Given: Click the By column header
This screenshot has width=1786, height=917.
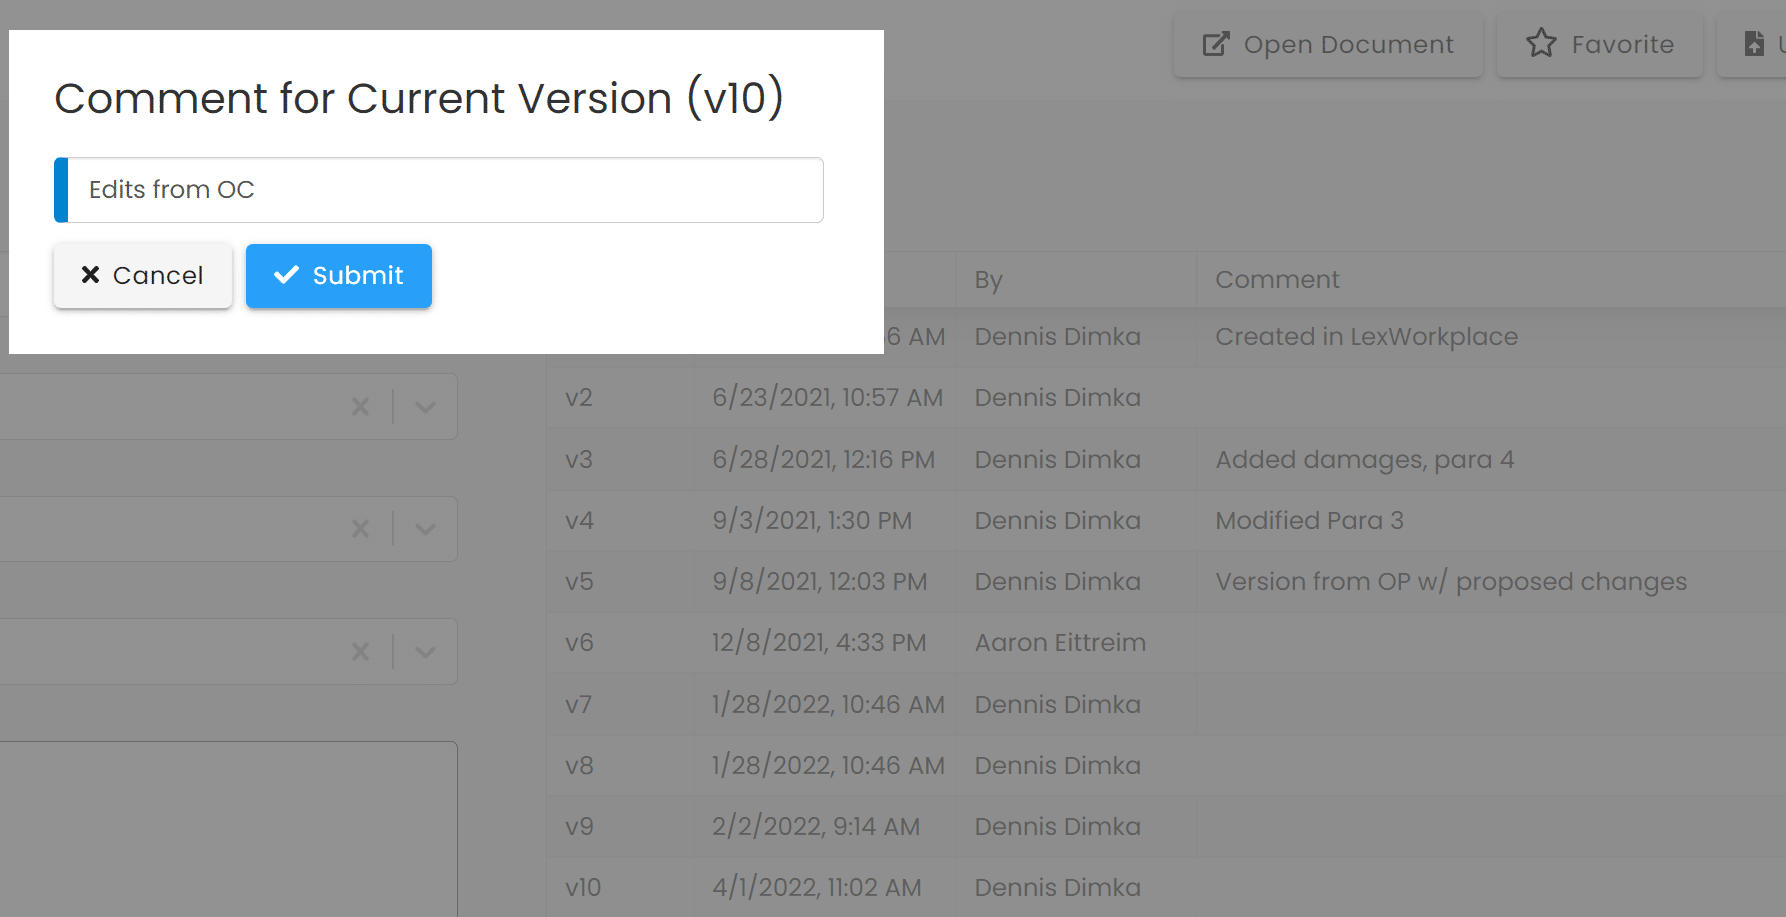Looking at the screenshot, I should (988, 280).
